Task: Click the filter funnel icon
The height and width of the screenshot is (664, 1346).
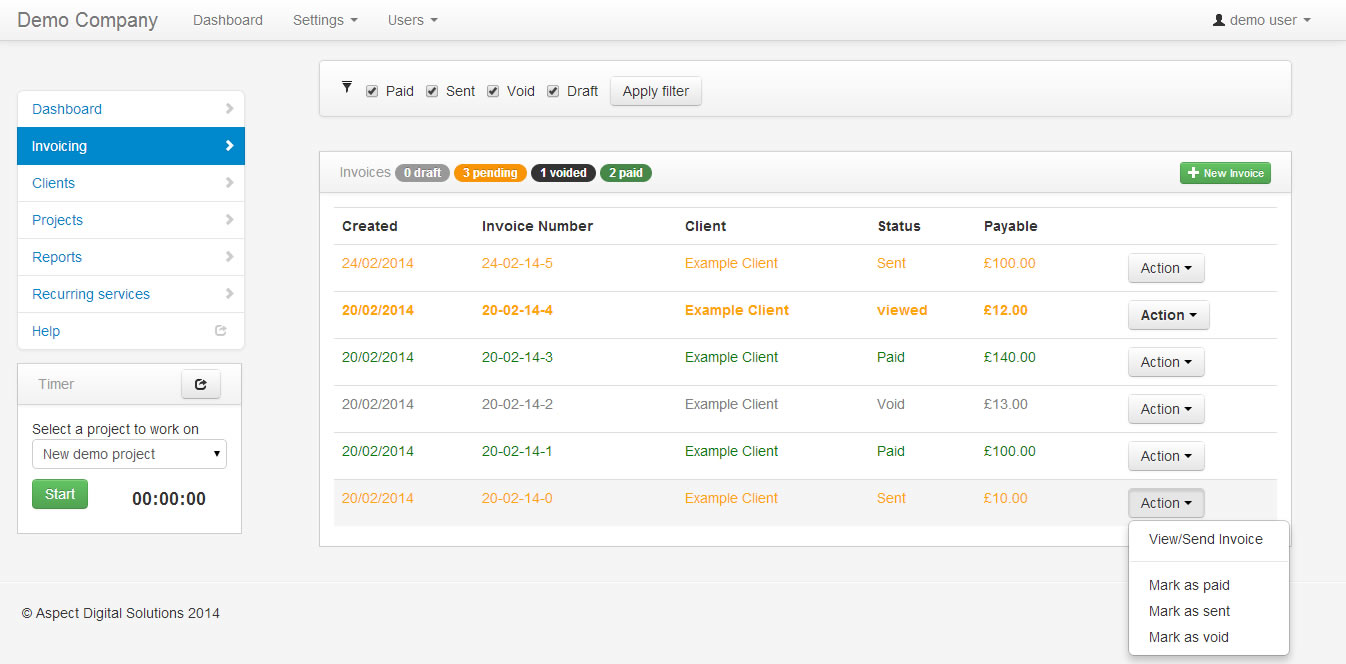Action: pos(347,88)
